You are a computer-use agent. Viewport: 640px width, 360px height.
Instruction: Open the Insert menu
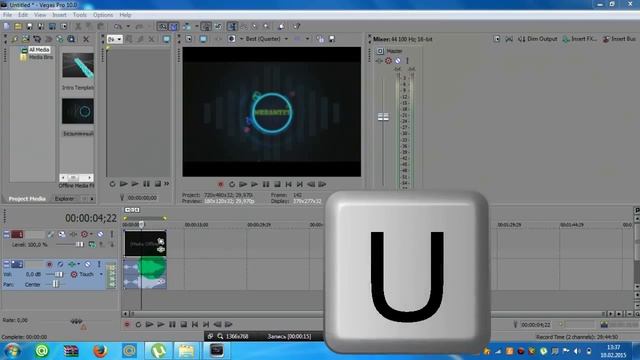[59, 15]
